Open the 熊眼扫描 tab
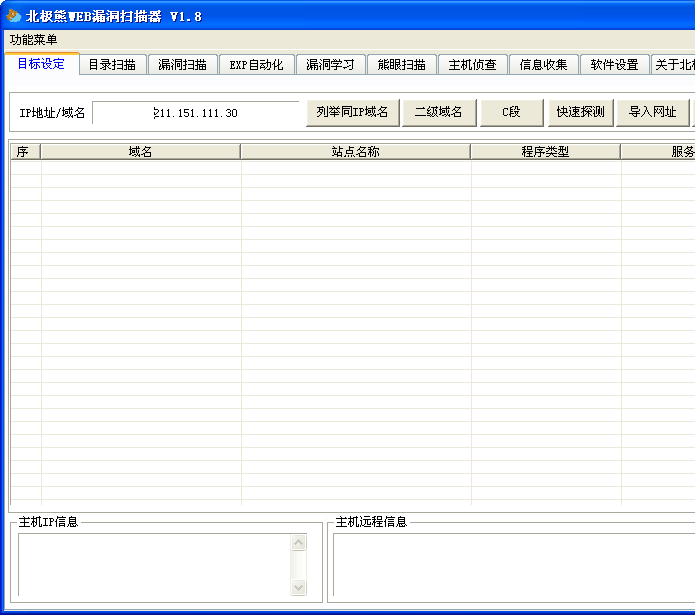 (402, 65)
